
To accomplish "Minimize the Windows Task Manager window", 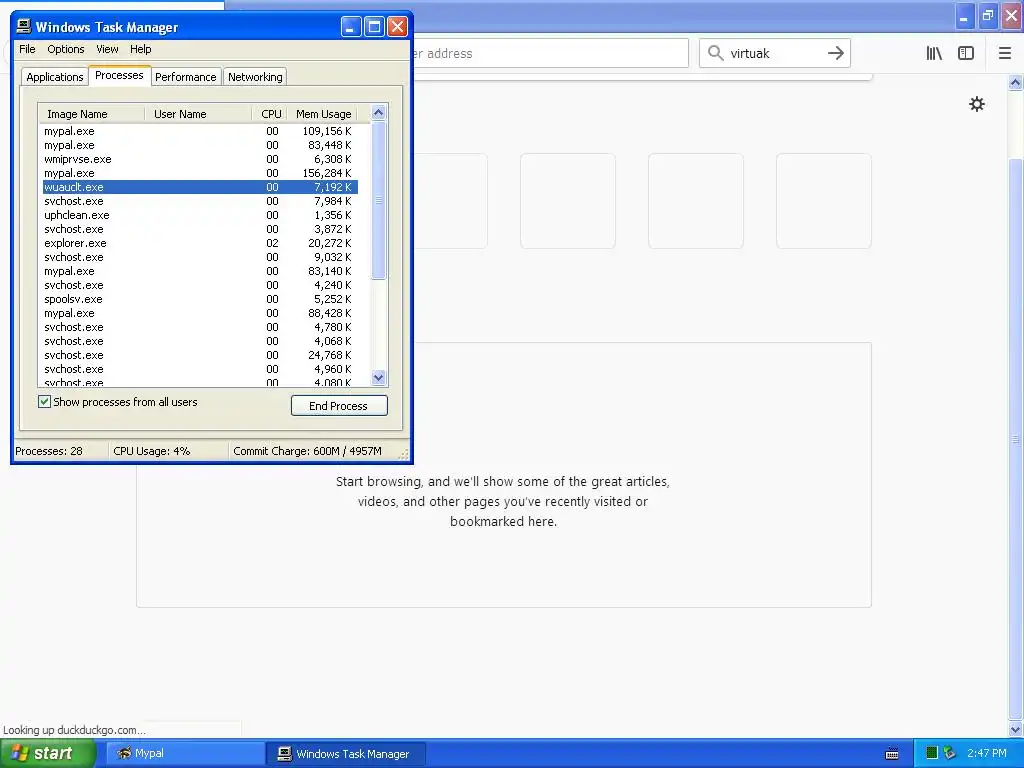I will pos(351,27).
